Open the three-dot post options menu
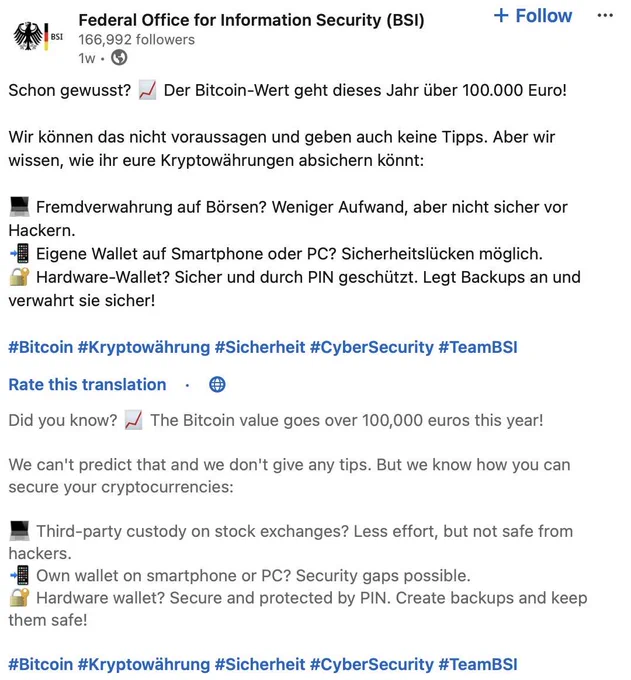The width and height of the screenshot is (631, 680). pyautogui.click(x=605, y=16)
